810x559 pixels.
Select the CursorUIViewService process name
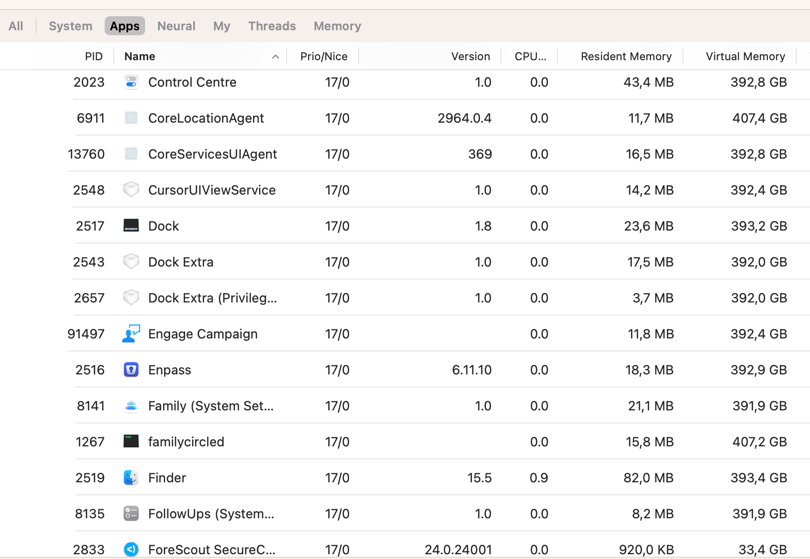[212, 190]
